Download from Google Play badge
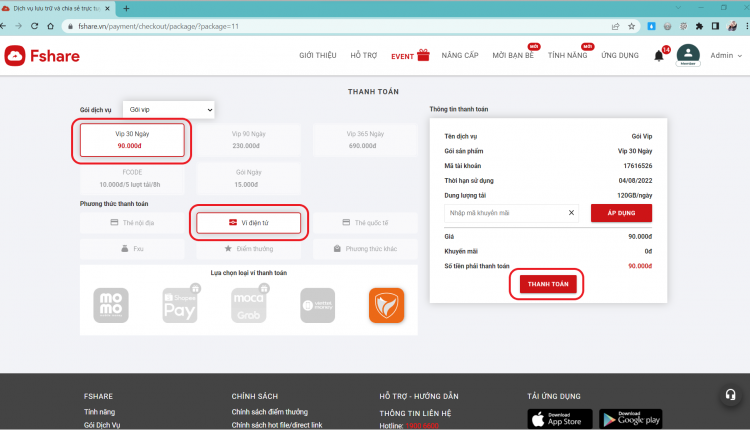The width and height of the screenshot is (750, 430). pos(630,419)
